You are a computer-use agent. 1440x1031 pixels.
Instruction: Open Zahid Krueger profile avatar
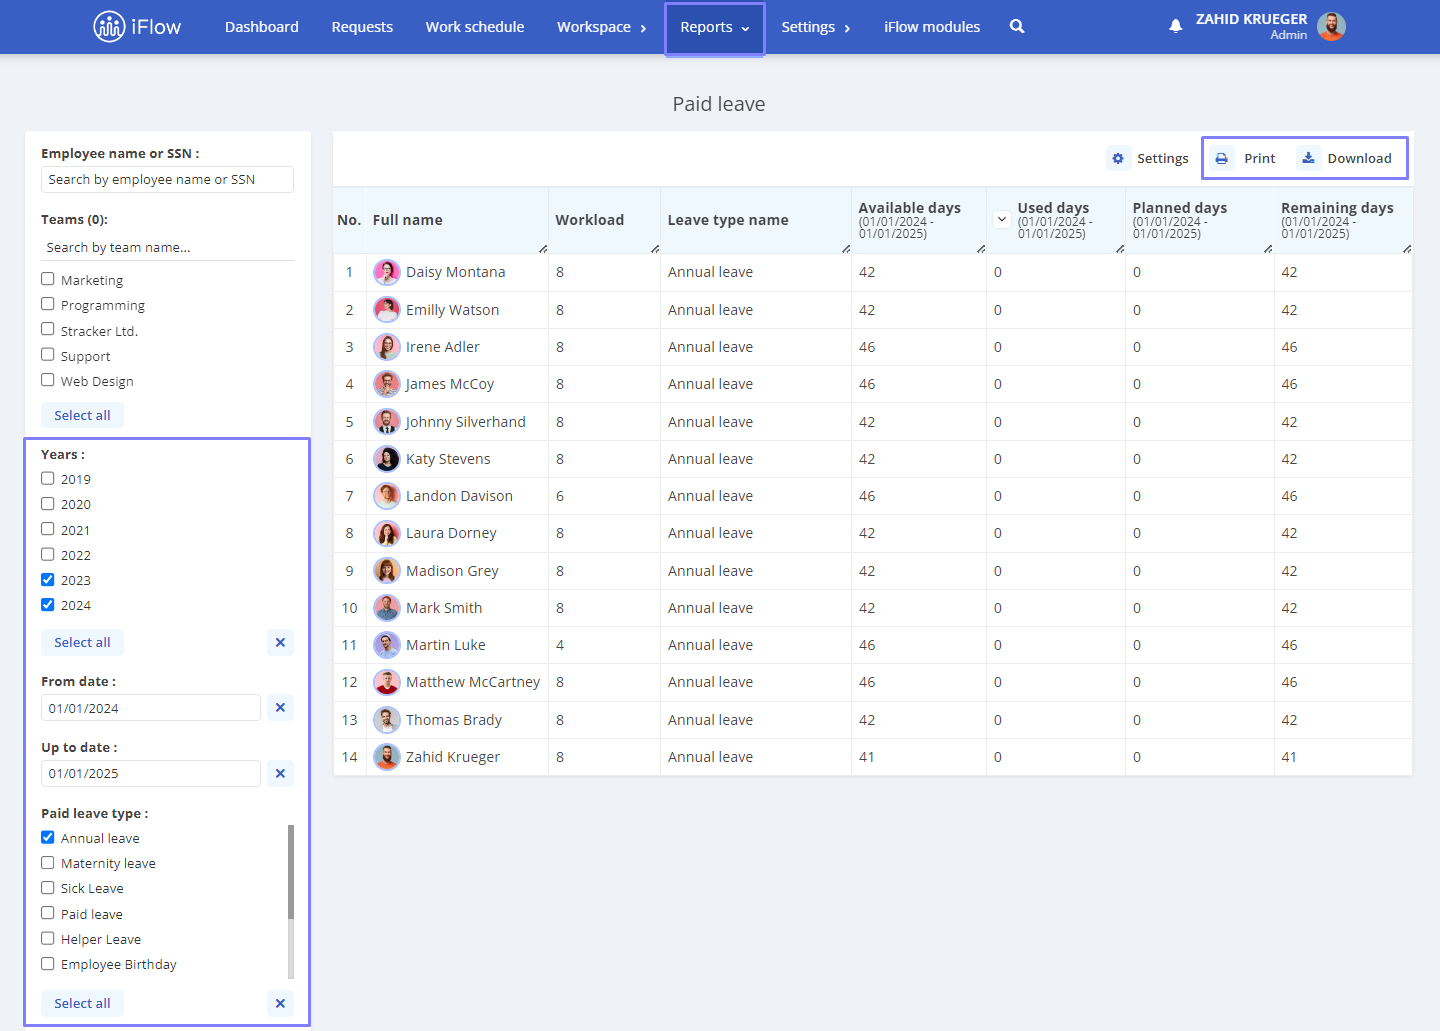point(1331,27)
